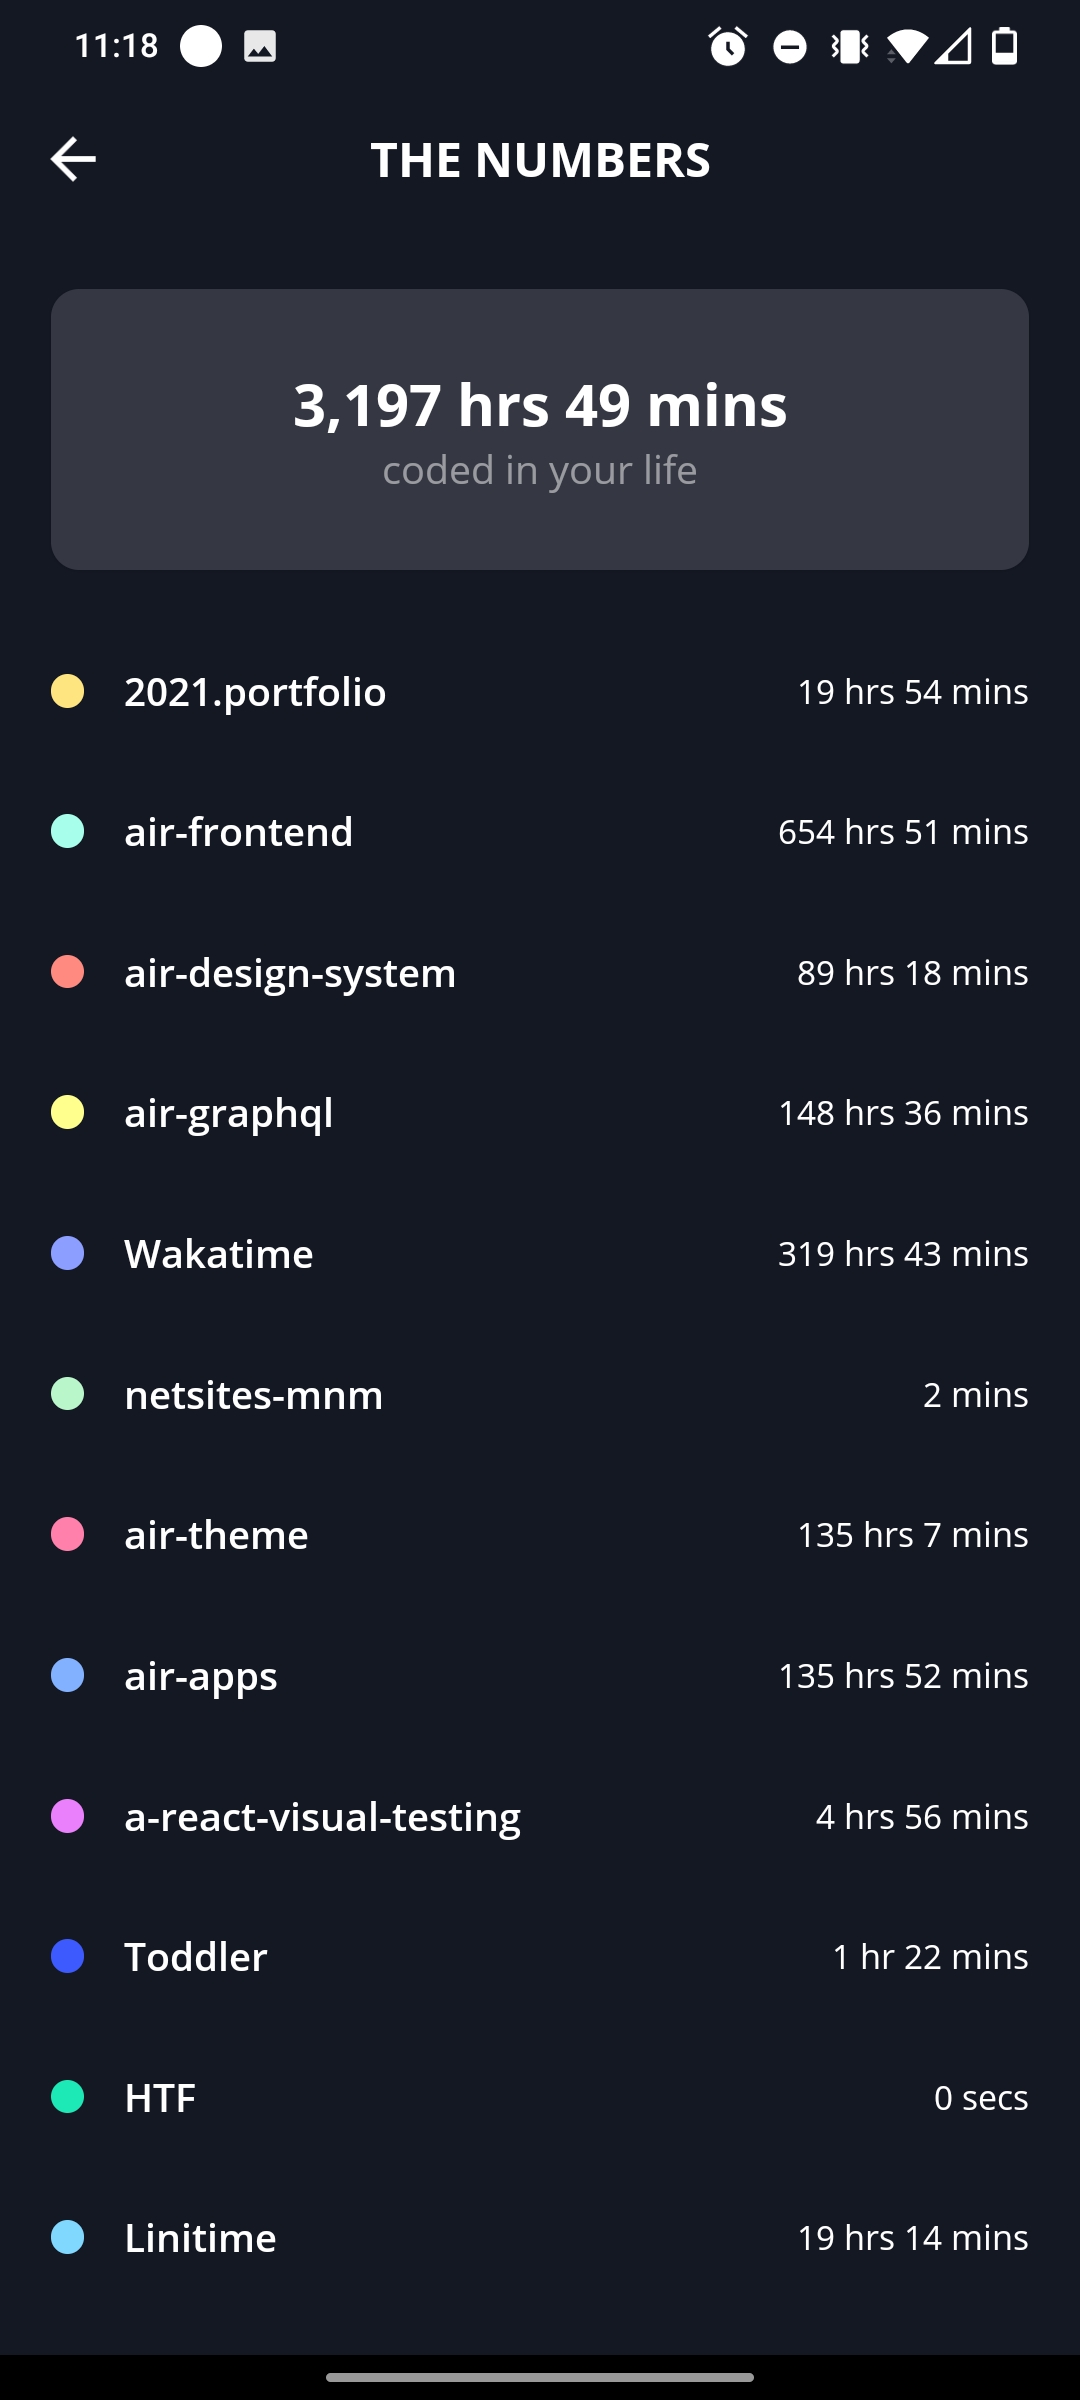Click the pink dot beside air-theme
This screenshot has width=1080, height=2400.
(67, 1535)
